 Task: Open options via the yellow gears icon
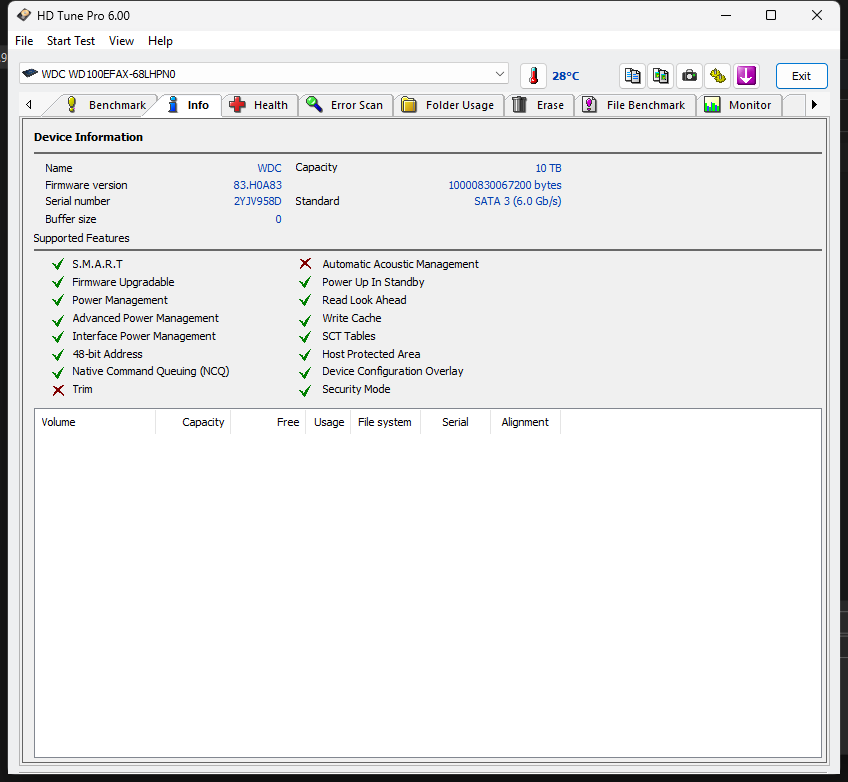coord(718,76)
